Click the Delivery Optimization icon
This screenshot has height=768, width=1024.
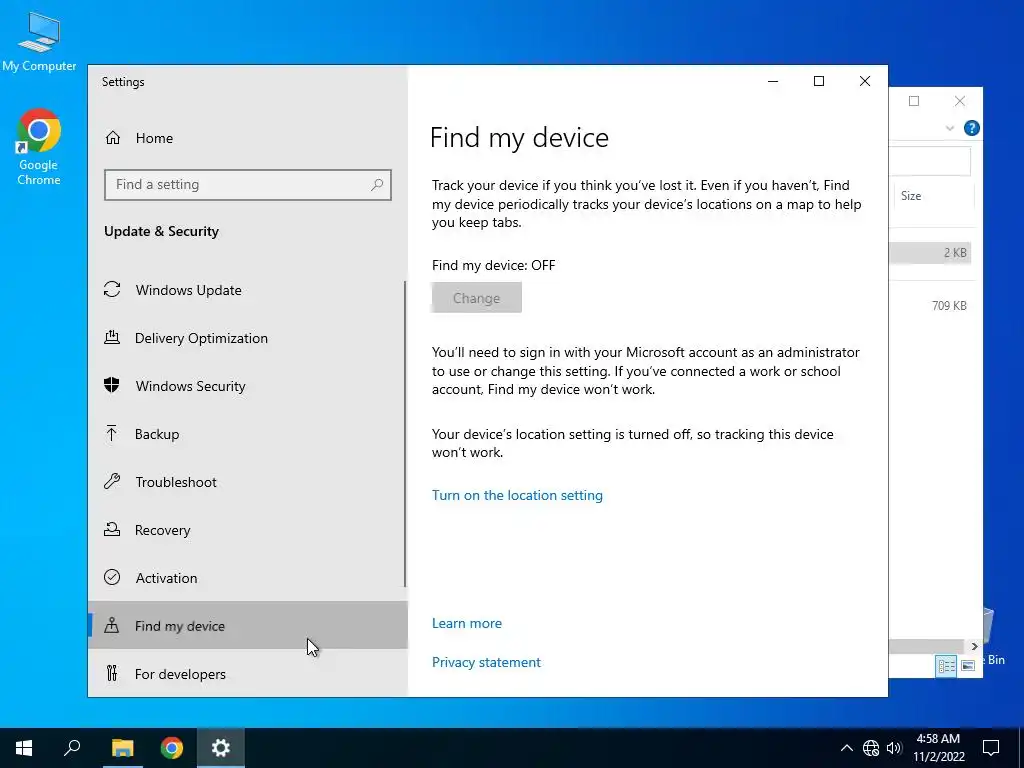112,338
